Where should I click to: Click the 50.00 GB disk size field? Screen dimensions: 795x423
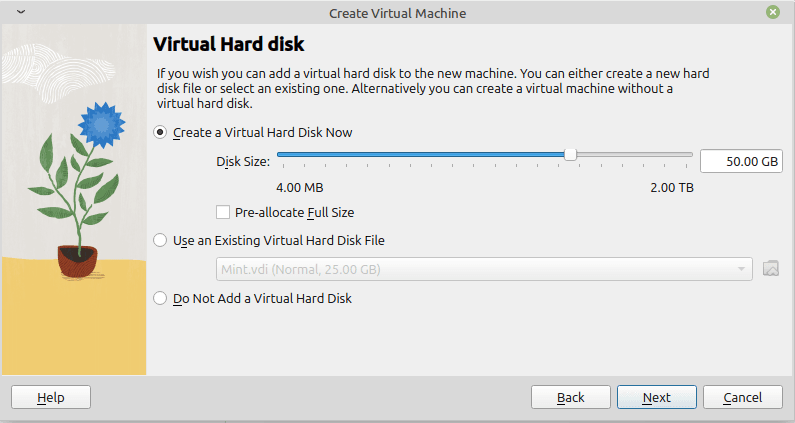tap(741, 161)
